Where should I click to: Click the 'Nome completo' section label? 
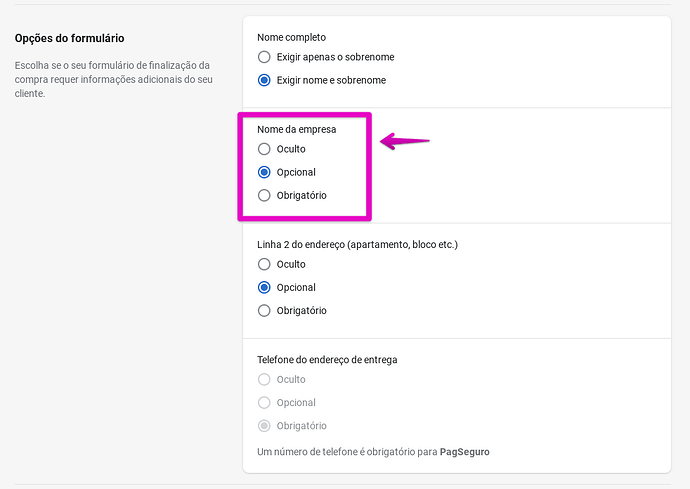(x=291, y=37)
